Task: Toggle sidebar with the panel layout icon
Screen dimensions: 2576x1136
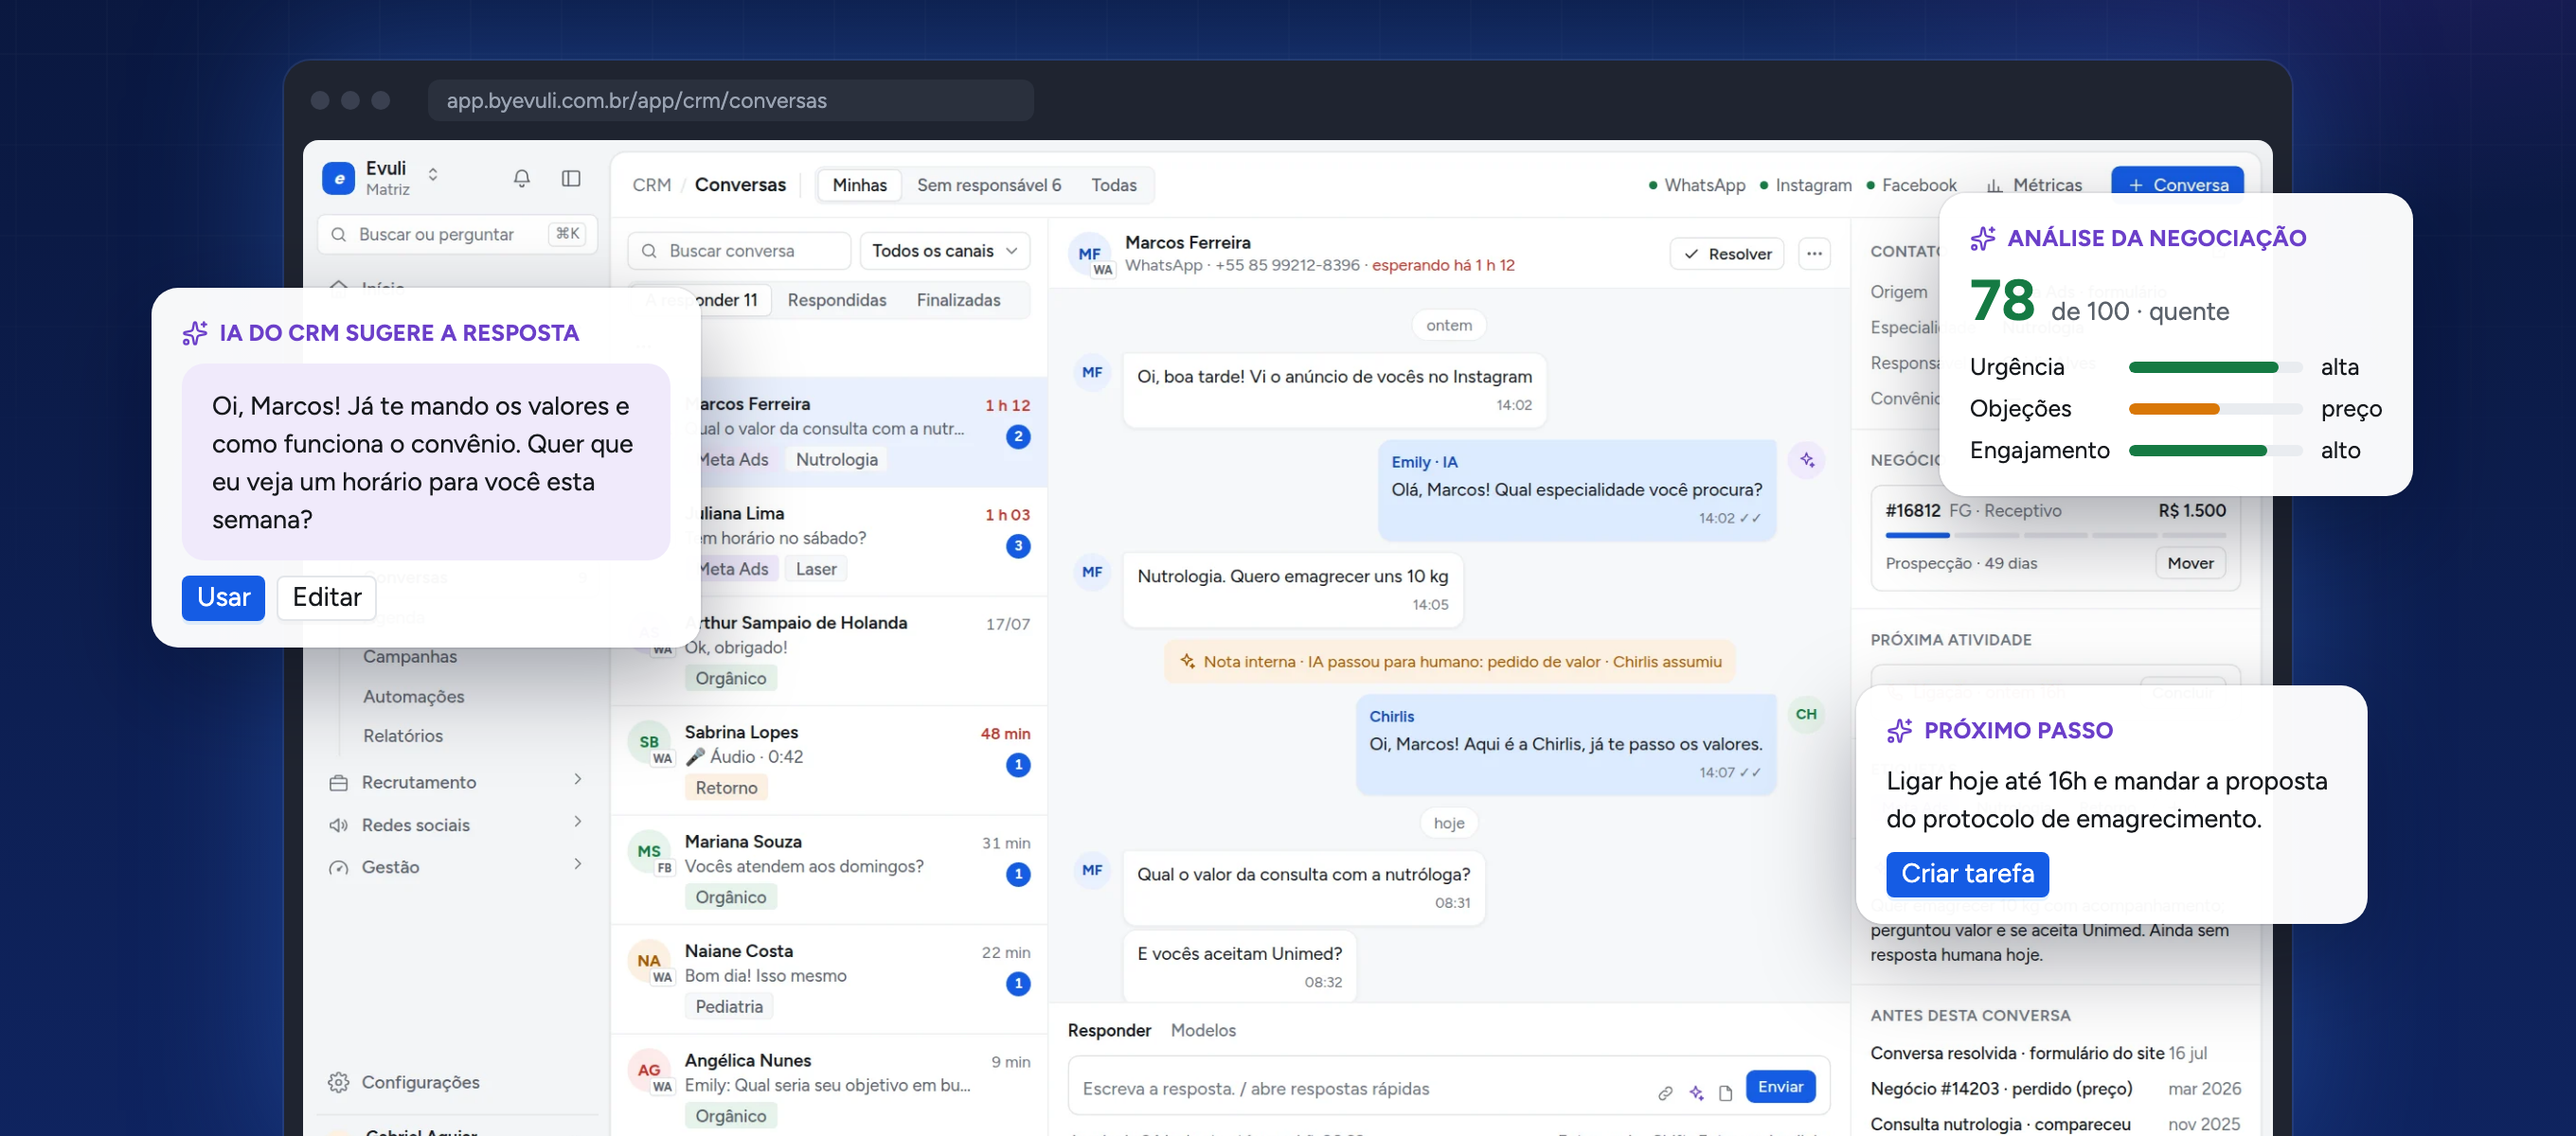Action: [571, 178]
